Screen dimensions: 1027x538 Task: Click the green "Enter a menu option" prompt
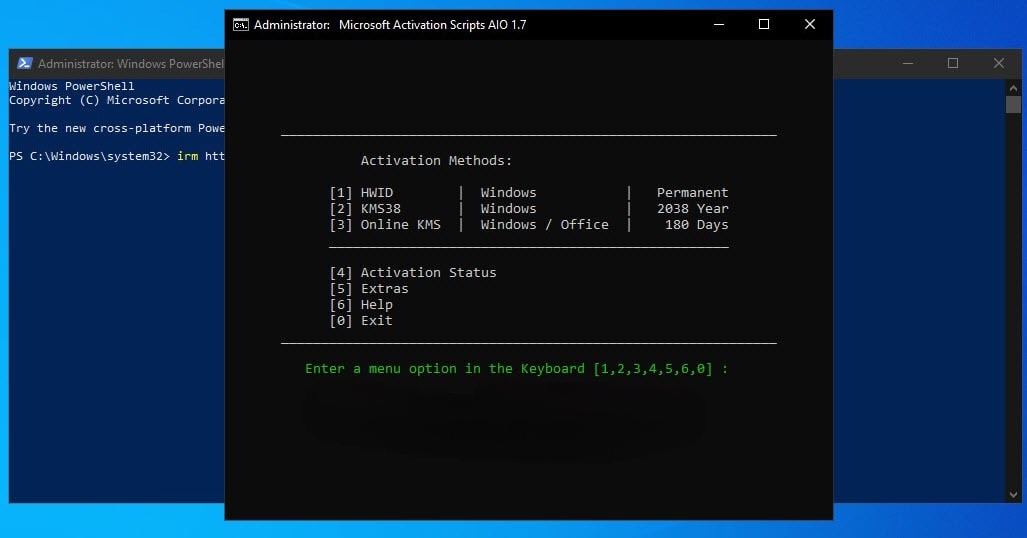[516, 369]
